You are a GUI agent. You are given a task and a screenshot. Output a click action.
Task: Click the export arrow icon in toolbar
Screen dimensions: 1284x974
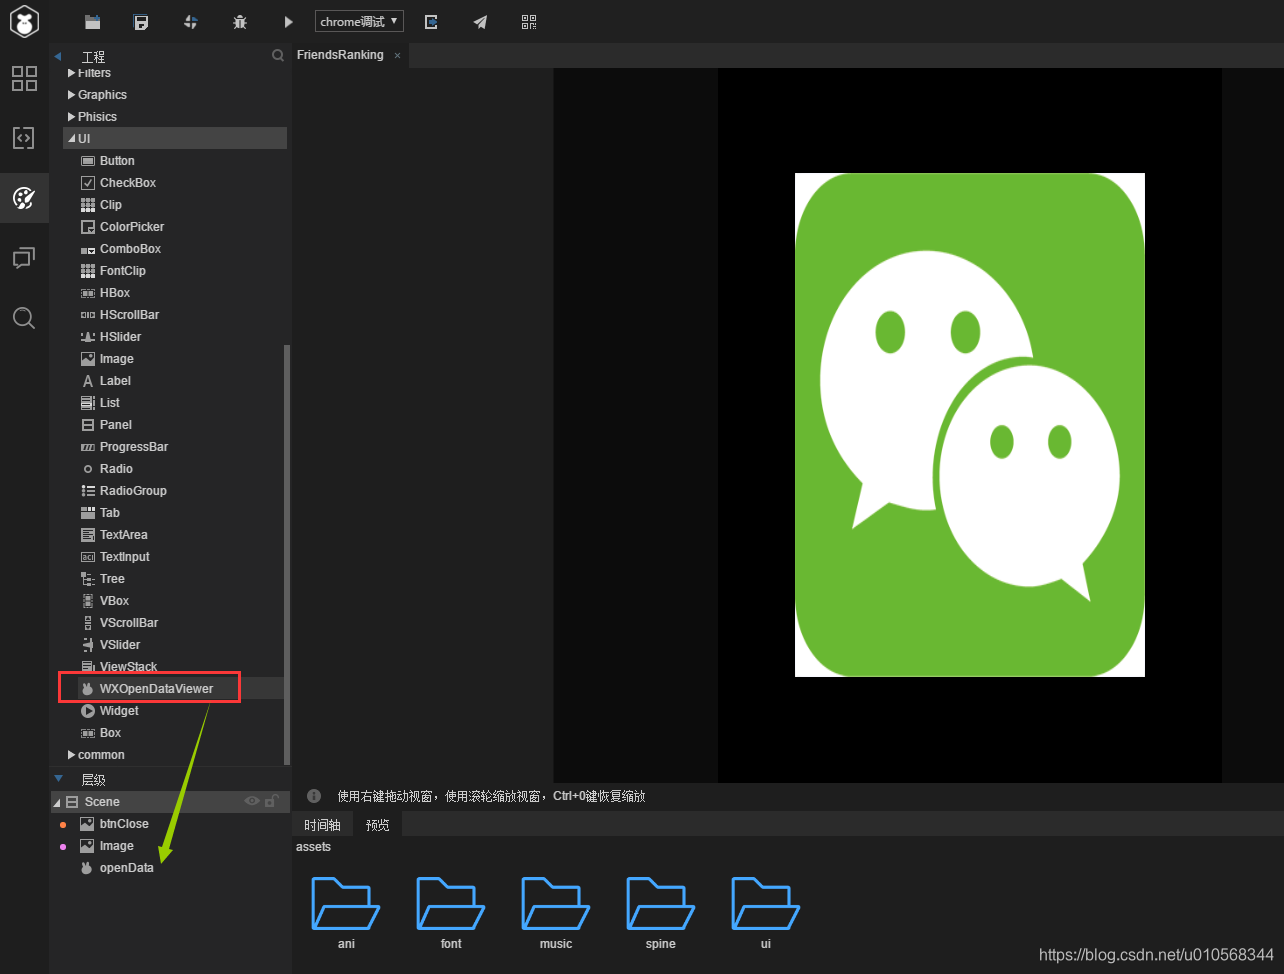(x=431, y=22)
